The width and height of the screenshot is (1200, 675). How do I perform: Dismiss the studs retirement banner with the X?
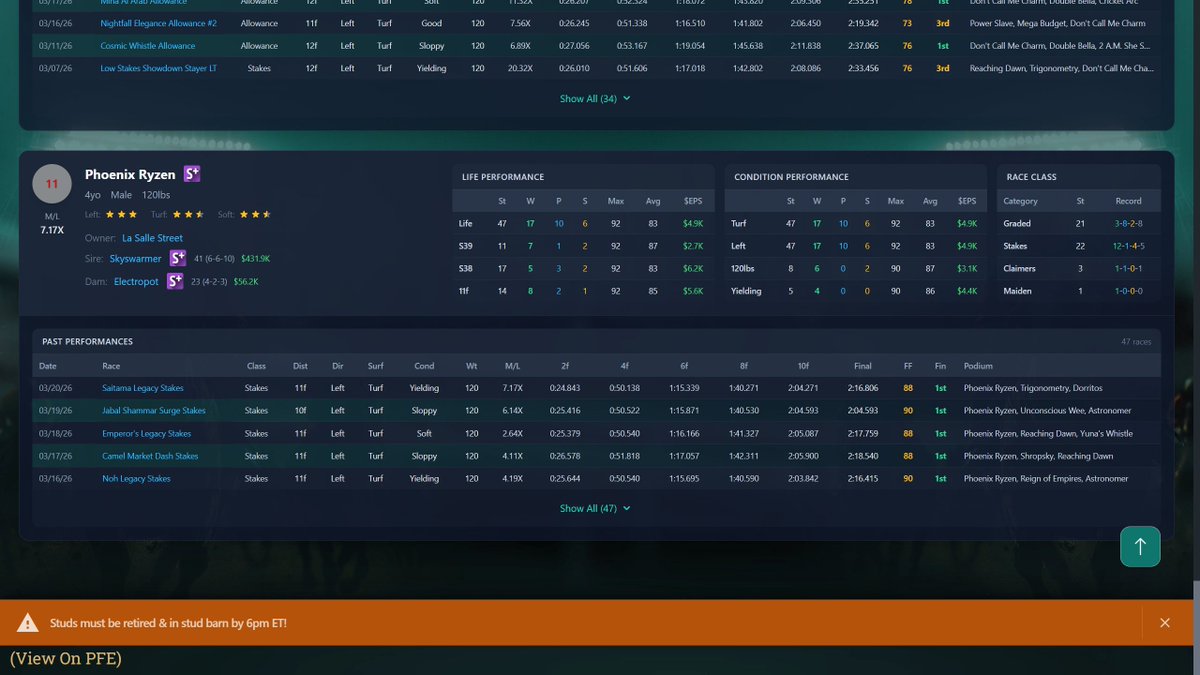pos(1165,623)
